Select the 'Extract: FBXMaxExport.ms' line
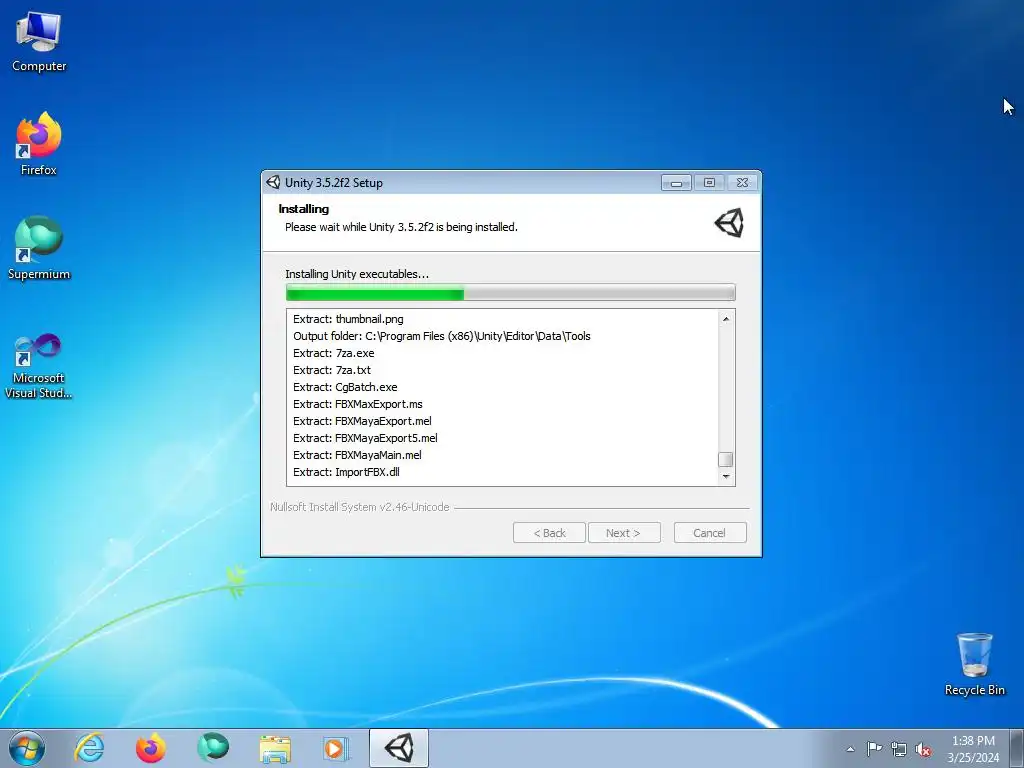This screenshot has width=1024, height=768. pos(358,404)
